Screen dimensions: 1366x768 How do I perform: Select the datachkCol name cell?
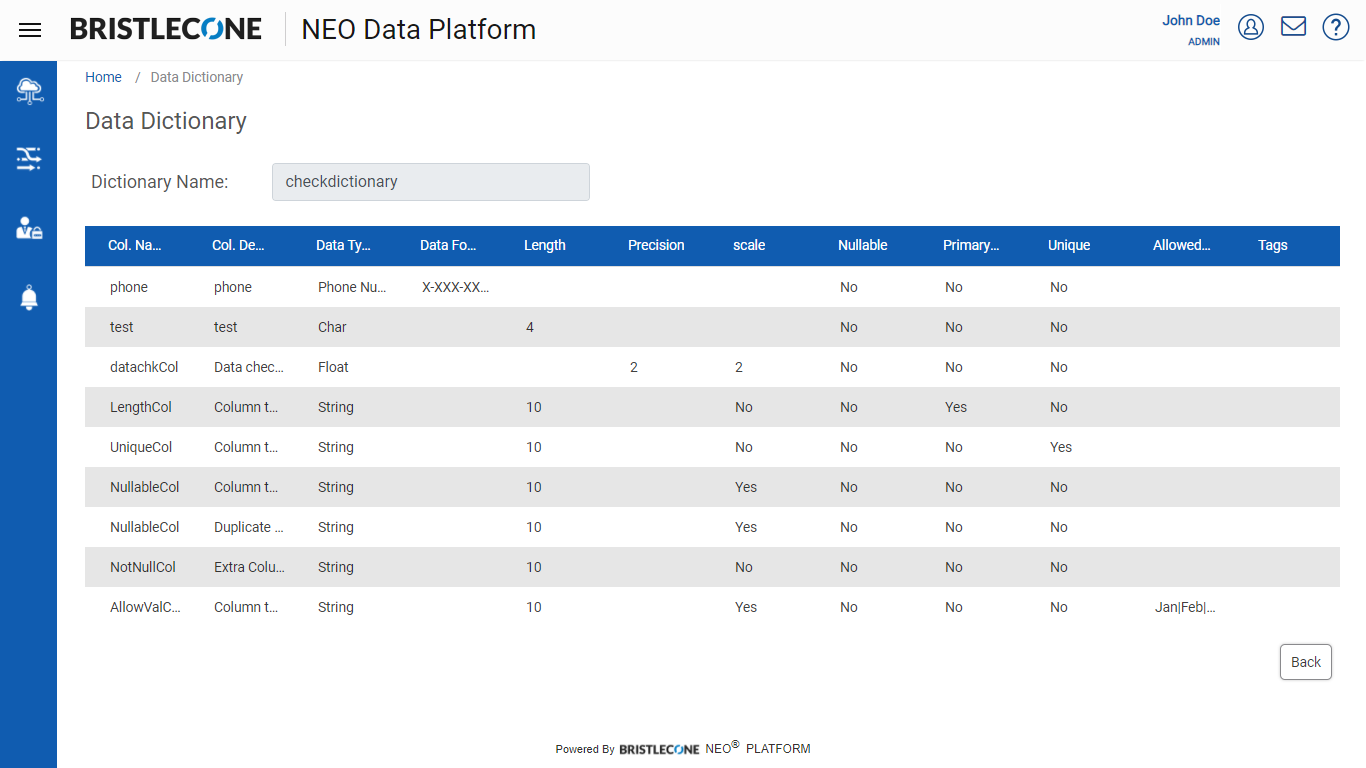[144, 367]
